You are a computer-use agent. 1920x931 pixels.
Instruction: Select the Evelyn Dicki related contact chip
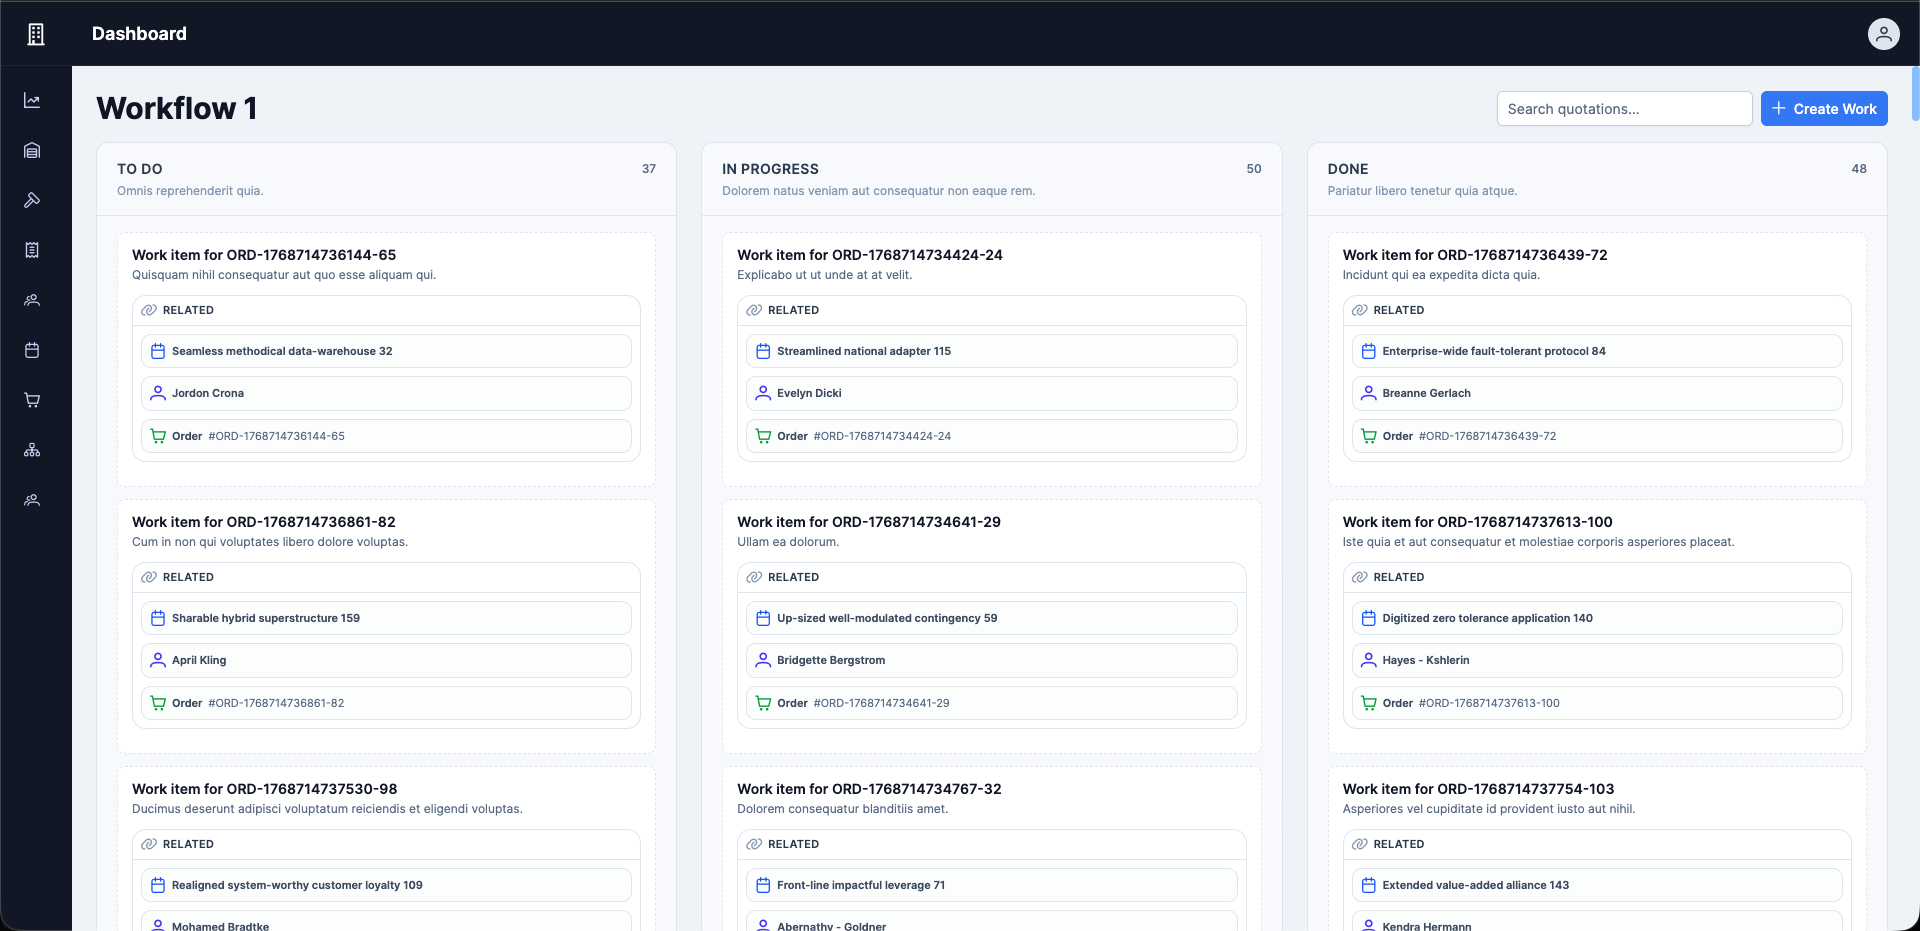(991, 393)
